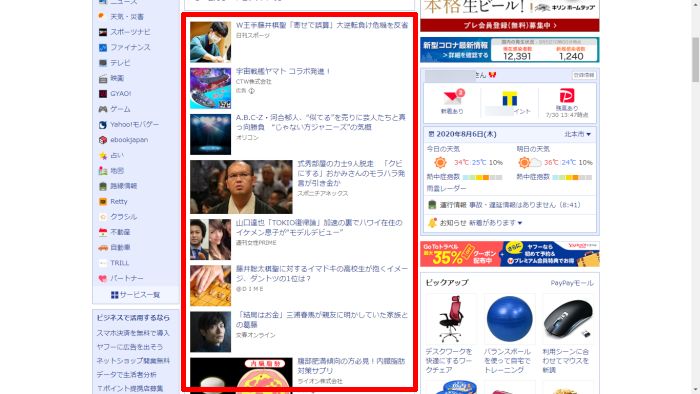Open the TRILL sidebar icon

(x=103, y=263)
